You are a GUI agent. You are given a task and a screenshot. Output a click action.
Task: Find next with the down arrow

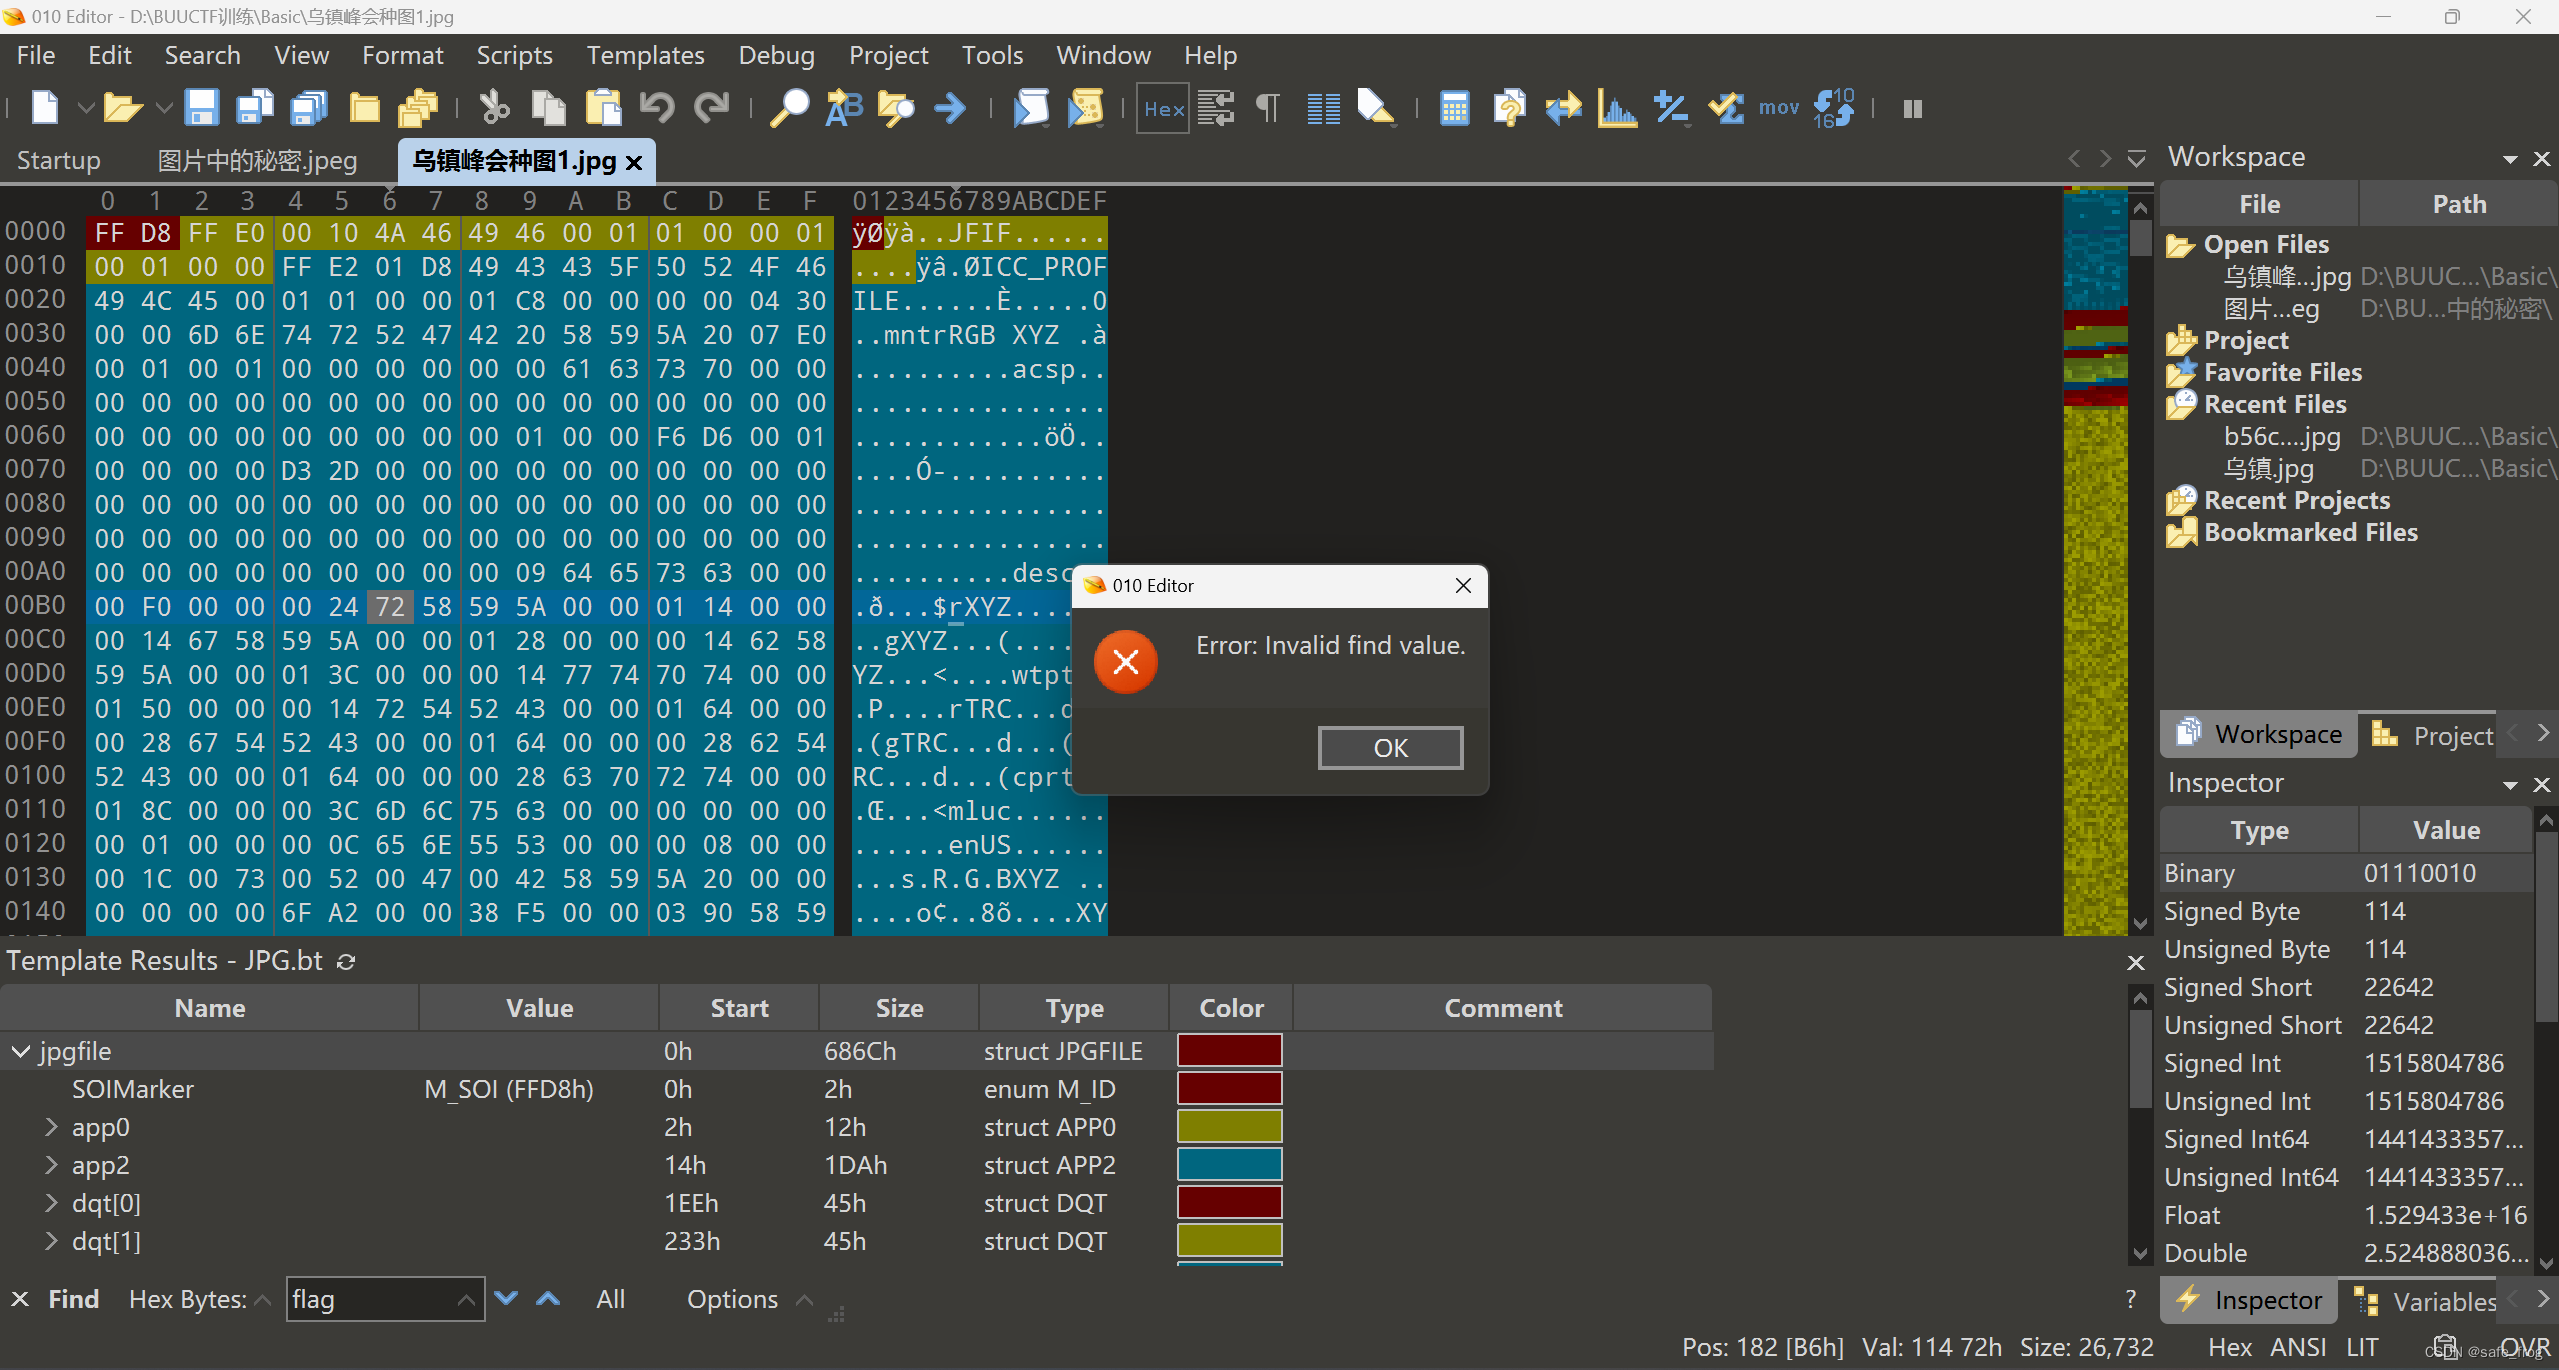pyautogui.click(x=506, y=1299)
